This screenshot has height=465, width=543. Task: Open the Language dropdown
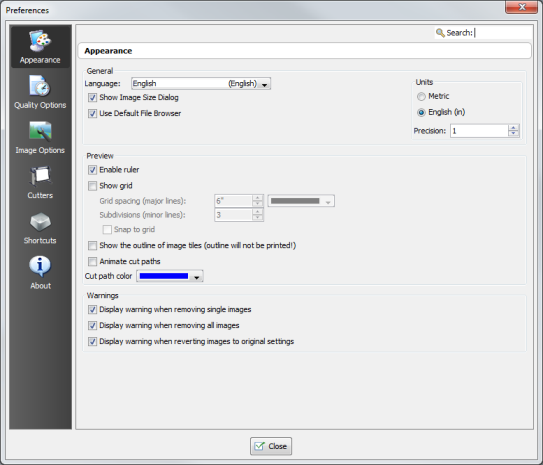pos(201,83)
